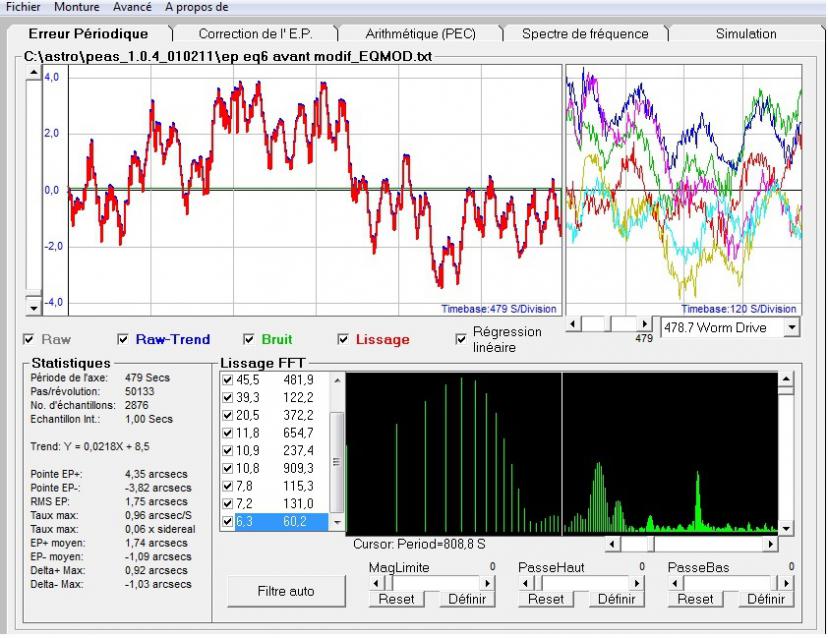828x638 pixels.
Task: Uncheck the 7,8 / 115,3 FFT entry
Action: pyautogui.click(x=228, y=486)
